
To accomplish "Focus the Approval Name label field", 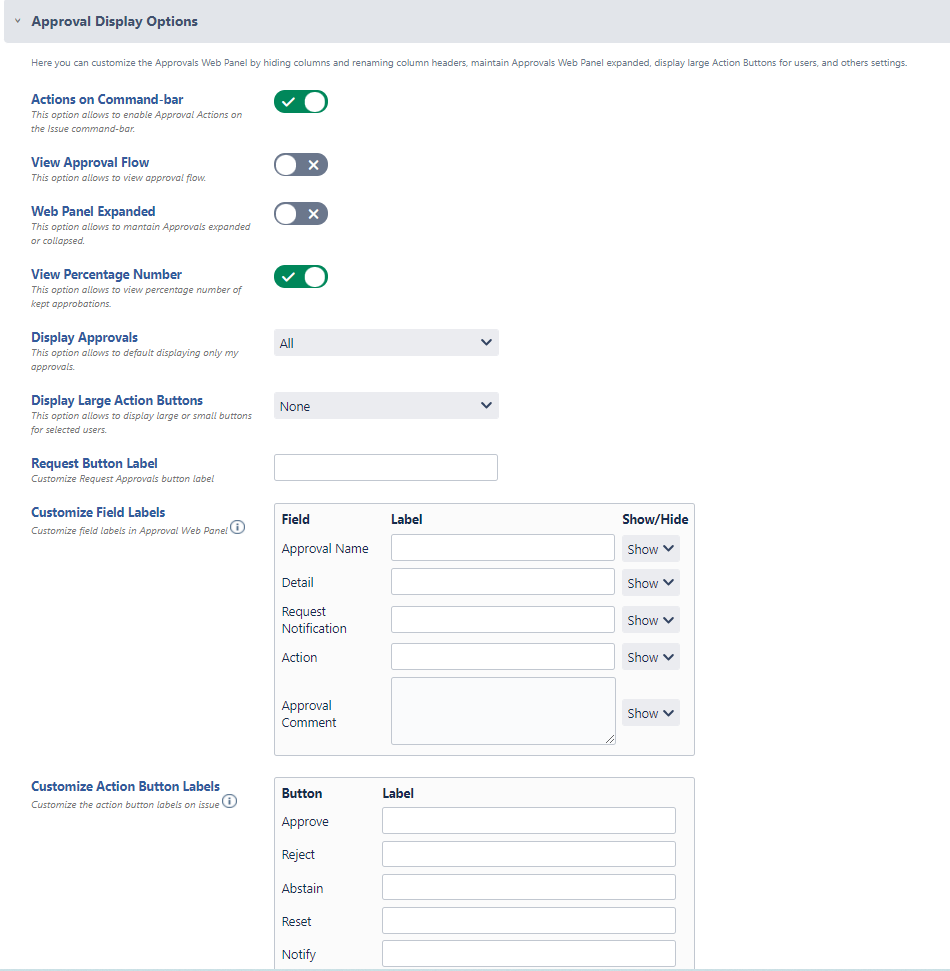I will [503, 548].
